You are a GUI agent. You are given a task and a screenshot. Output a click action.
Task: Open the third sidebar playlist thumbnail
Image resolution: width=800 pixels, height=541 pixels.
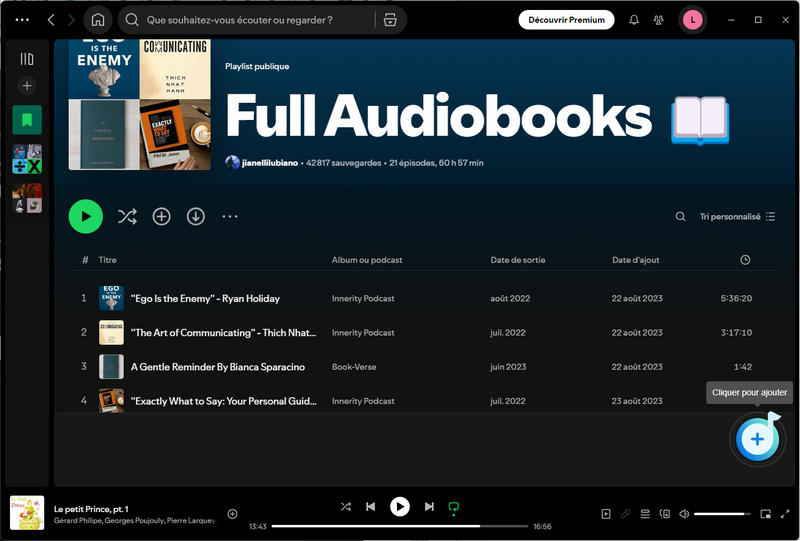pyautogui.click(x=27, y=198)
